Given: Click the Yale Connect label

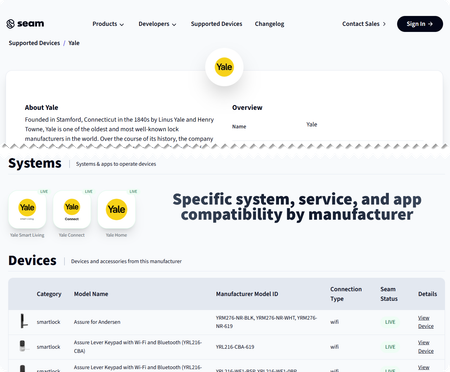Looking at the screenshot, I should coord(72,235).
